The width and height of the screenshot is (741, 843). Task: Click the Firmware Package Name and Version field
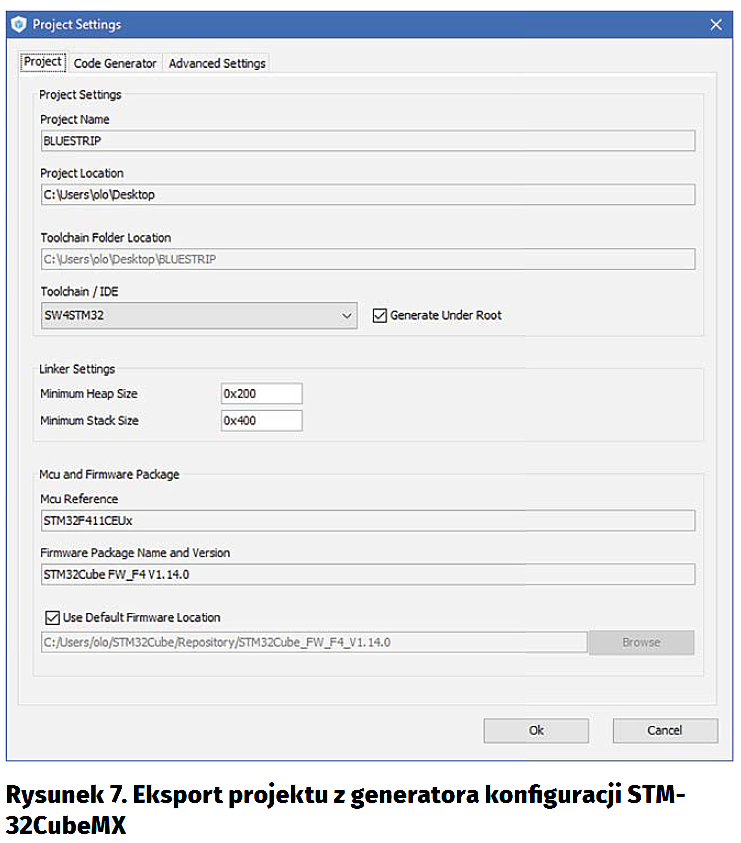(x=367, y=574)
